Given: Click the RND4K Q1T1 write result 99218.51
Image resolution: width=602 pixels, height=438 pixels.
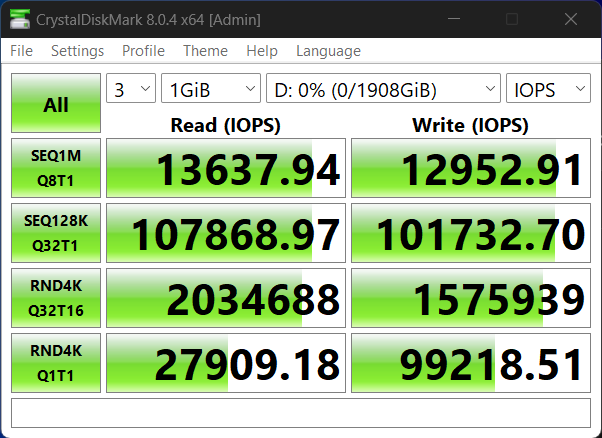Looking at the screenshot, I should point(471,363).
